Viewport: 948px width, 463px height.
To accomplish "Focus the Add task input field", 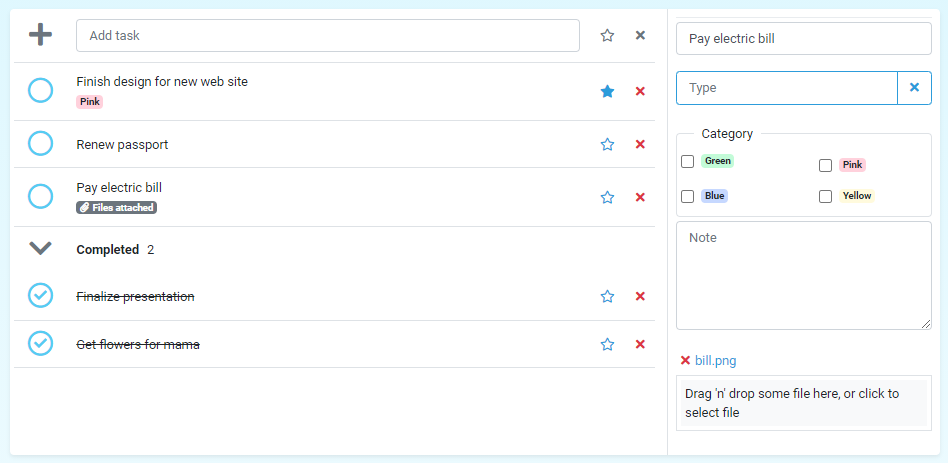I will [x=328, y=36].
